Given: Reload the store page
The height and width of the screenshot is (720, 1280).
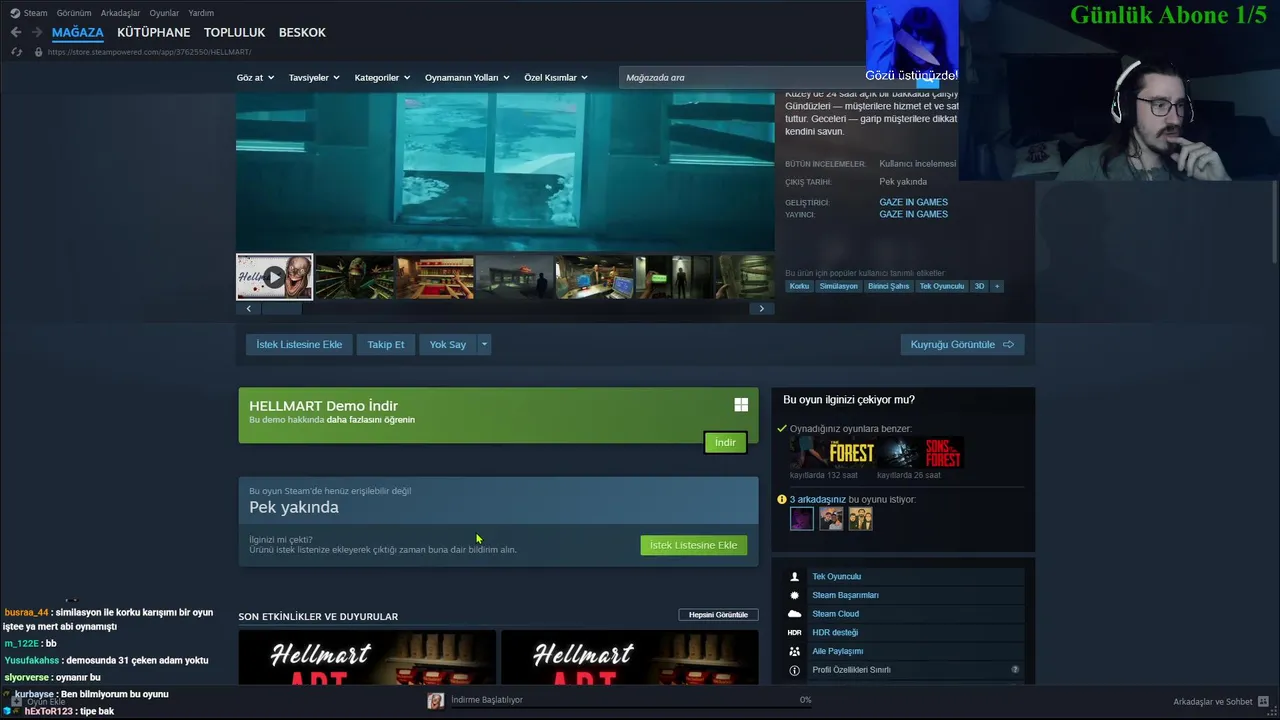Looking at the screenshot, I should pos(16,52).
